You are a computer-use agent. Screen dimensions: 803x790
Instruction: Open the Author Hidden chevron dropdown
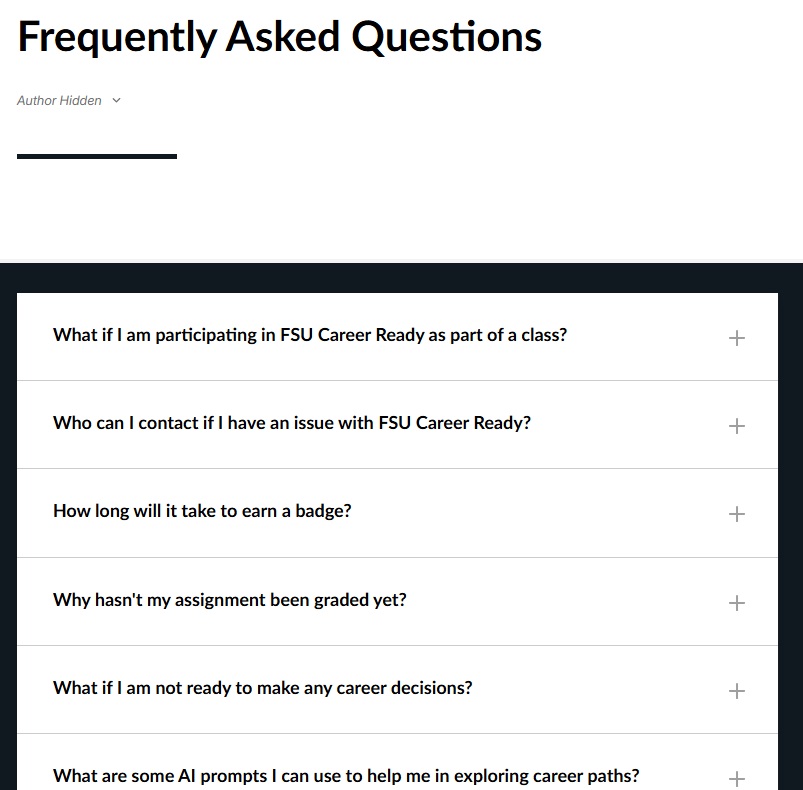pyautogui.click(x=116, y=101)
